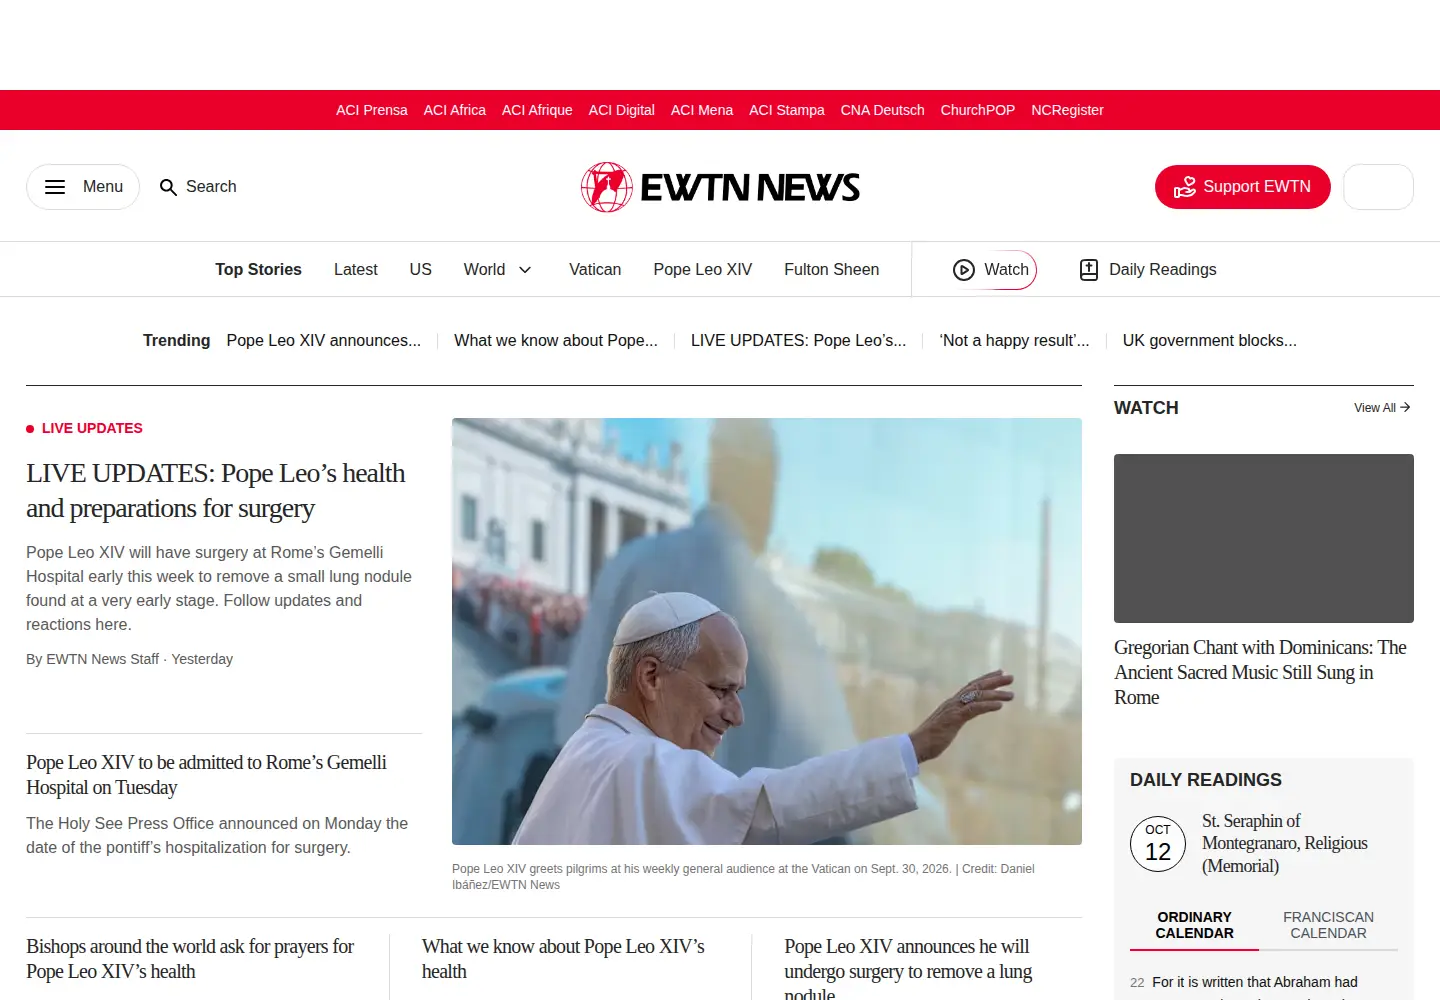Click the Search magnifier icon

[x=168, y=187]
